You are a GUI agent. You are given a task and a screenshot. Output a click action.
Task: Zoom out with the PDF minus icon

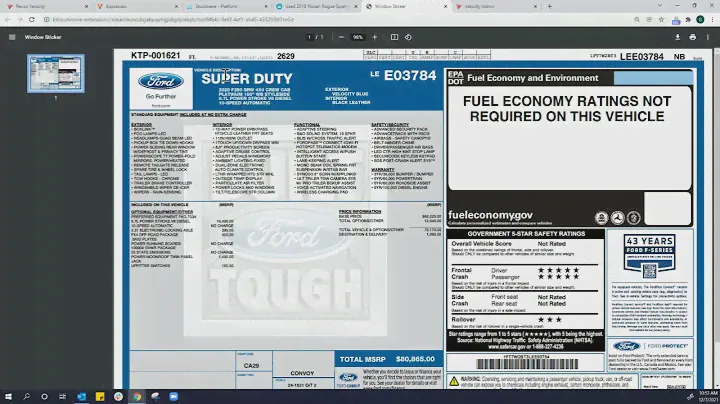tap(341, 37)
